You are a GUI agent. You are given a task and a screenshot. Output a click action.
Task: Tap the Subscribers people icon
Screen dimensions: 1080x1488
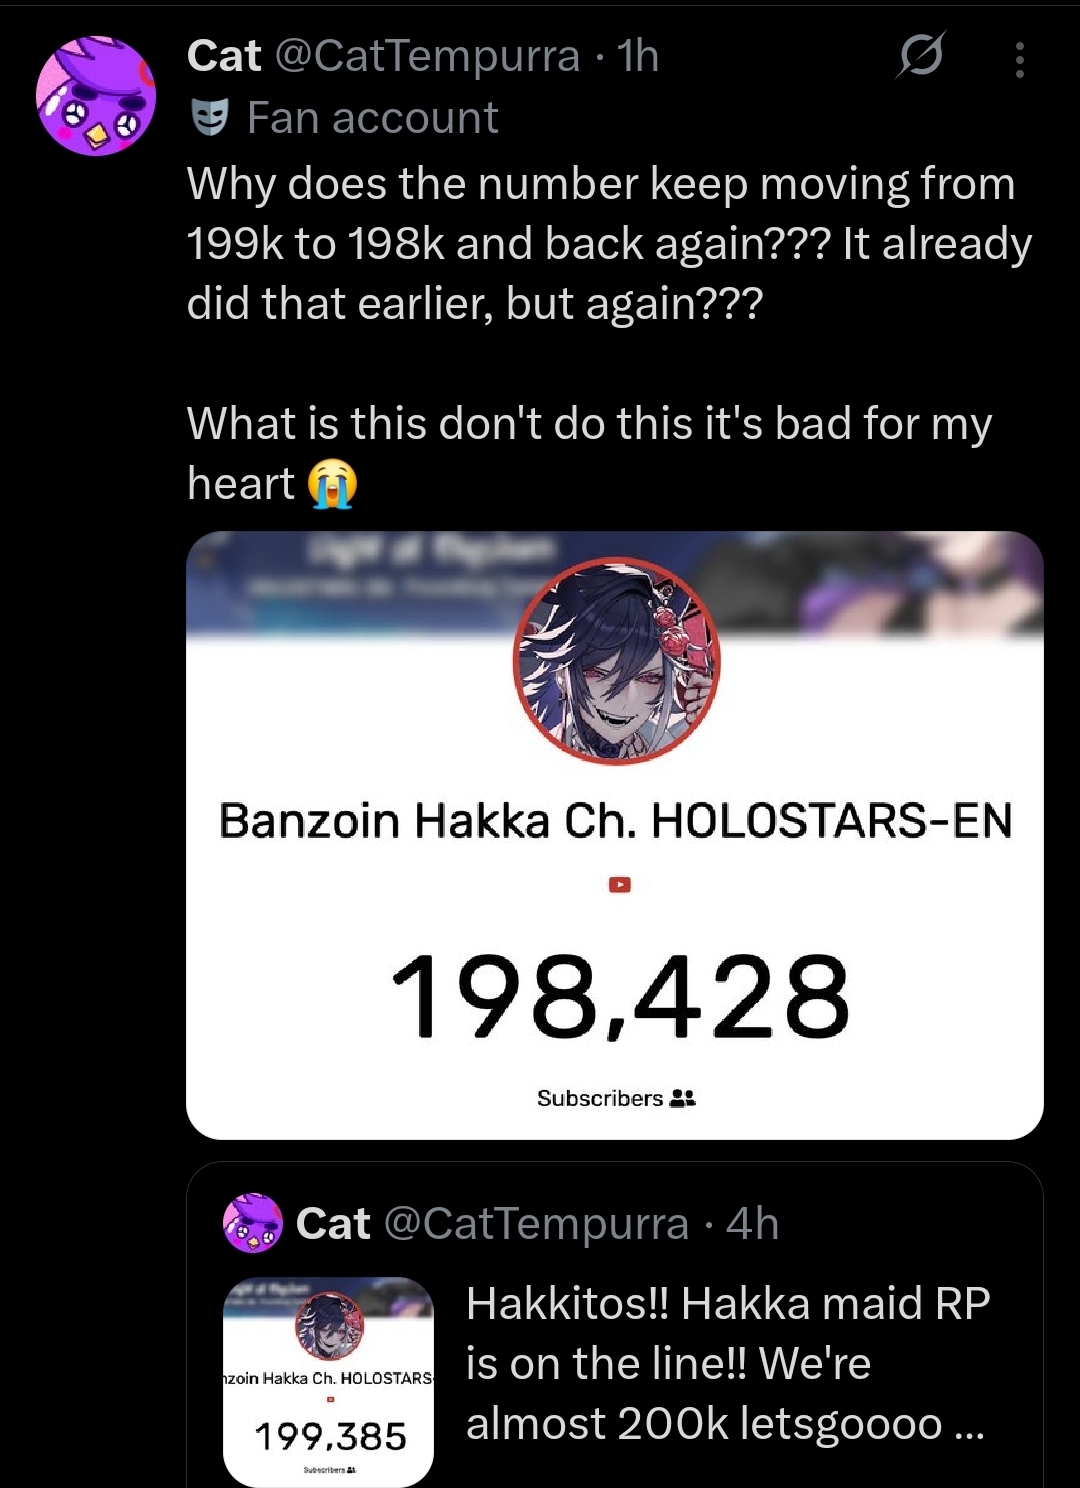pos(682,1098)
